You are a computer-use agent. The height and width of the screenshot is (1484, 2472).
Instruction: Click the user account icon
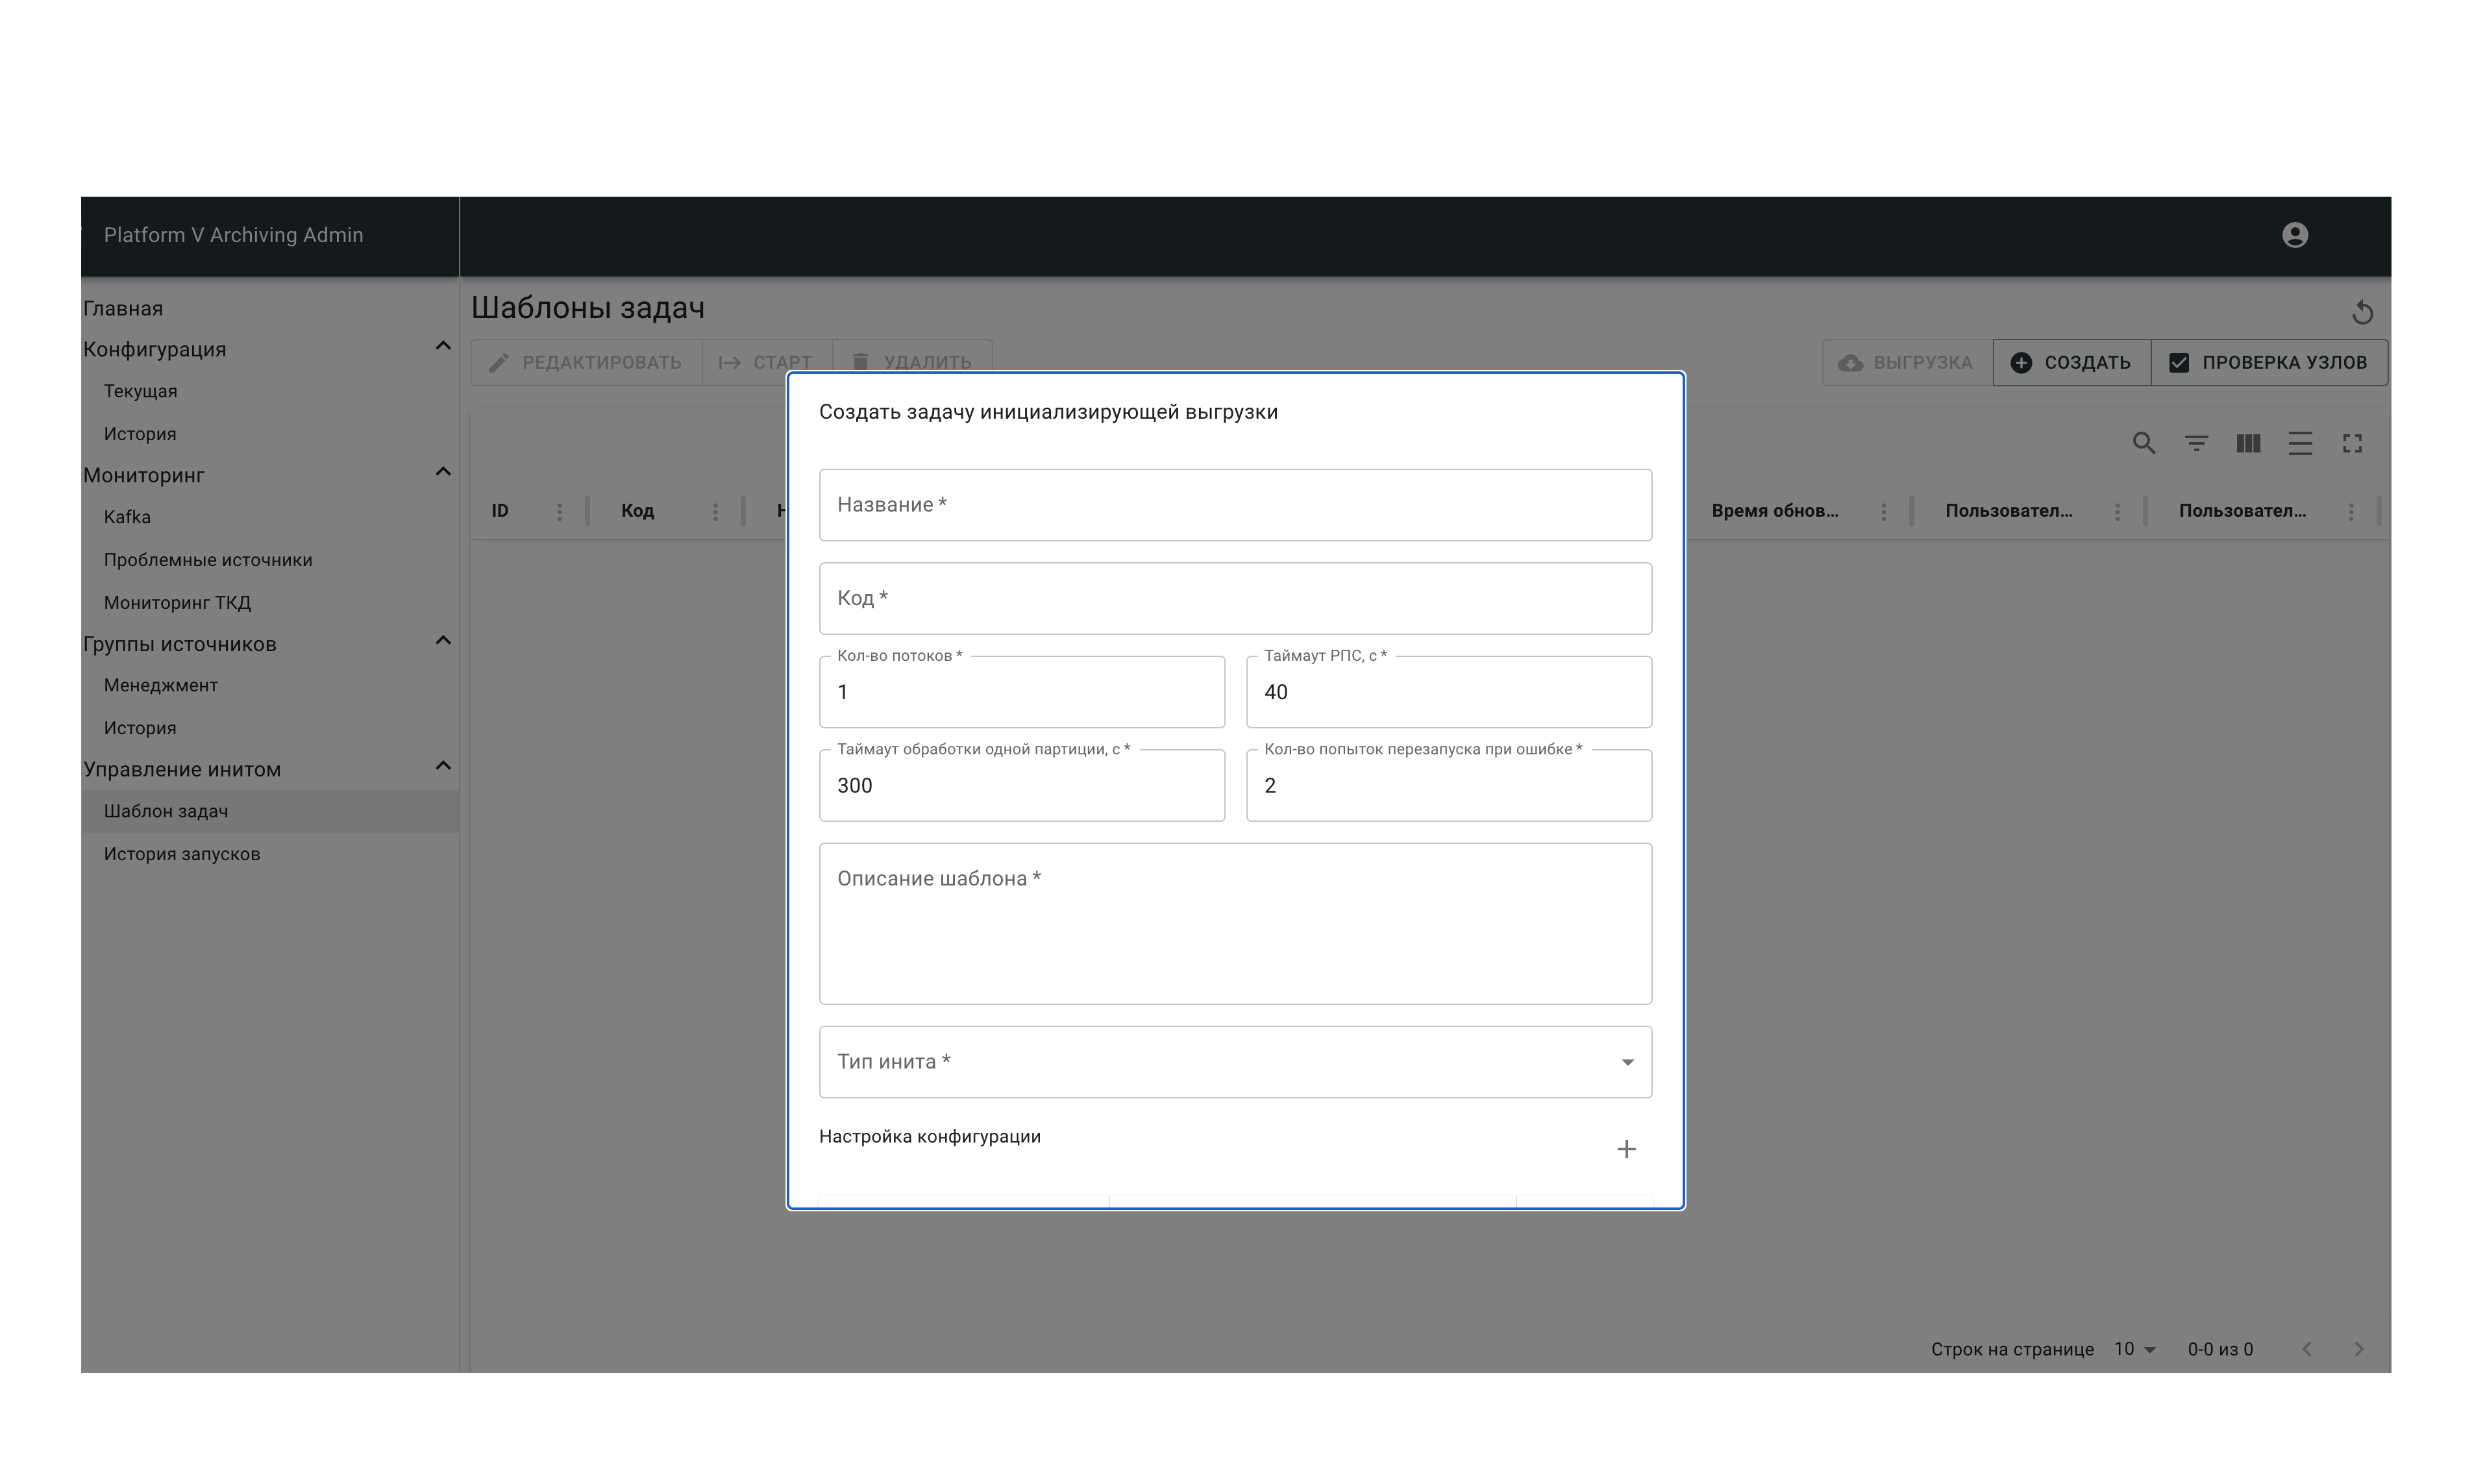click(2294, 235)
